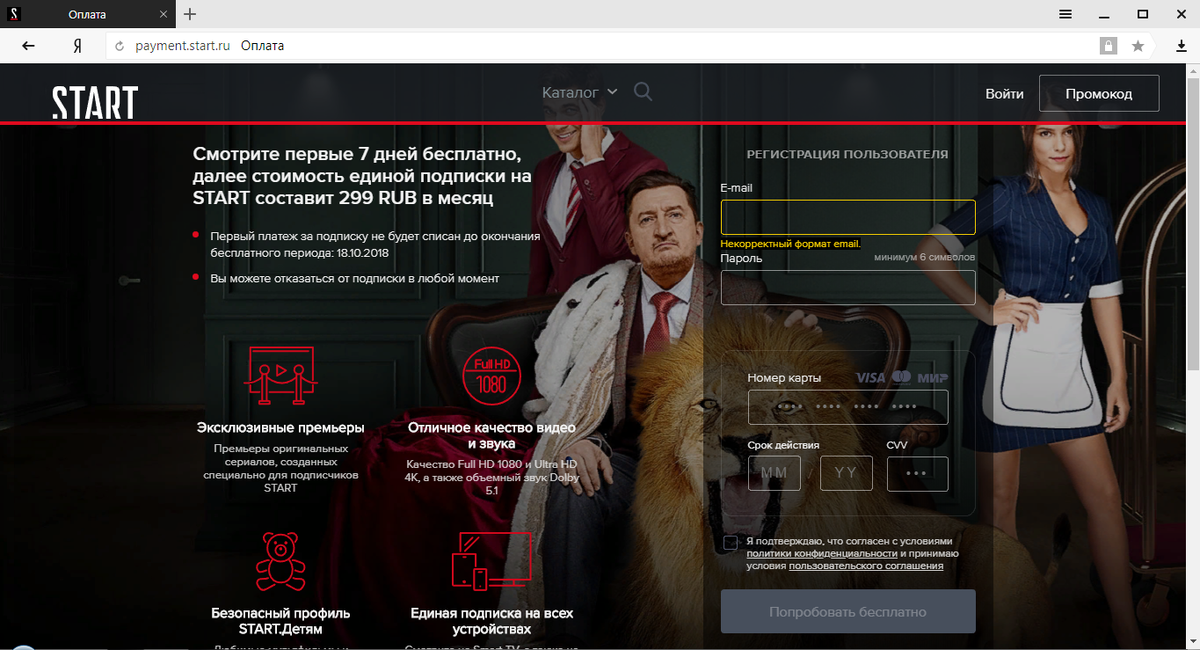This screenshot has height=650, width=1200.
Task: Click 'Отличное качество видео и звука' heading
Action: point(491,435)
